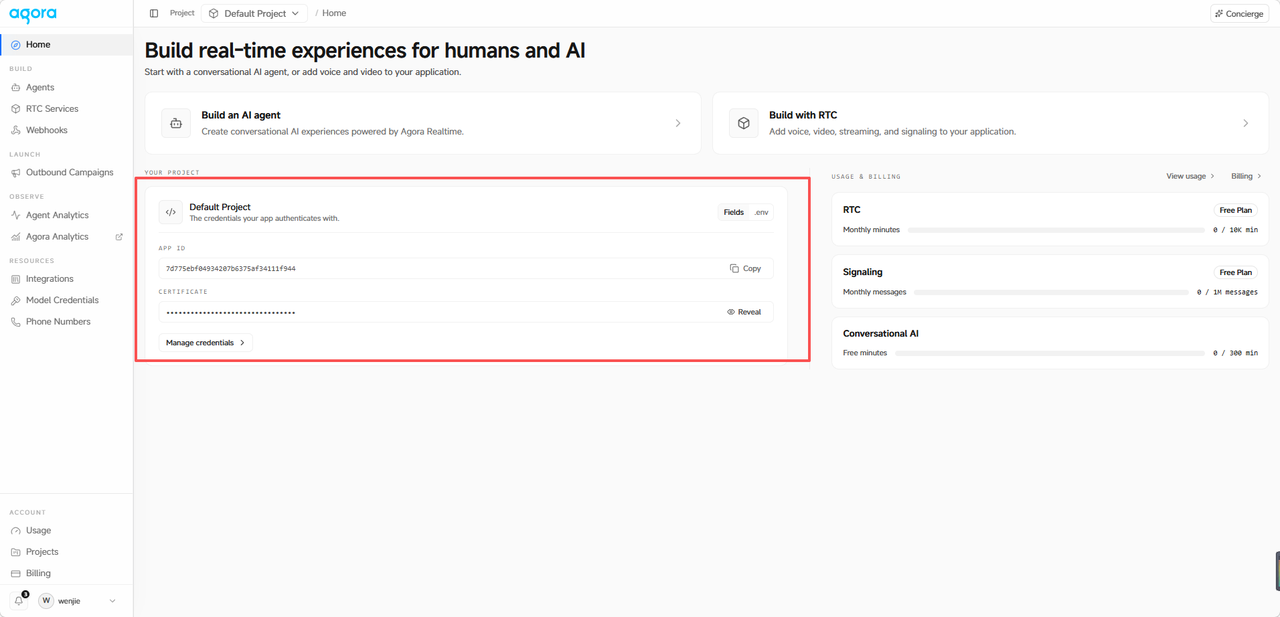Click the chevron next to View usage

pyautogui.click(x=1213, y=176)
